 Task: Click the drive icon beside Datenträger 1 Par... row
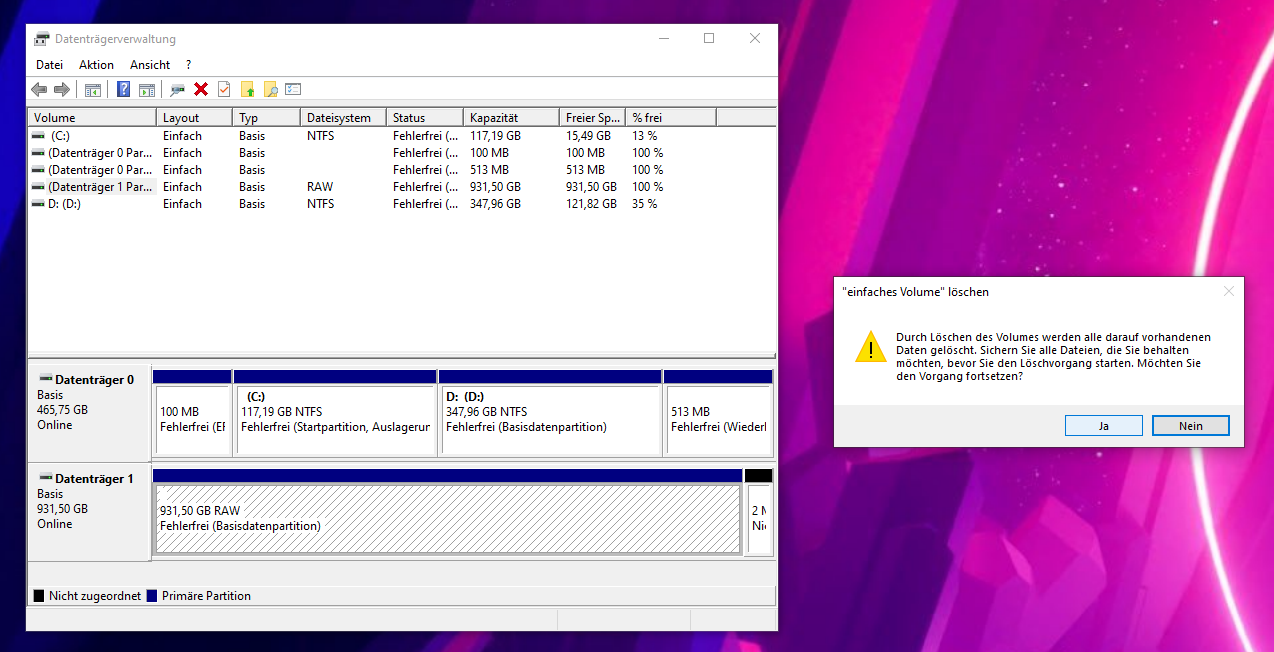click(38, 187)
